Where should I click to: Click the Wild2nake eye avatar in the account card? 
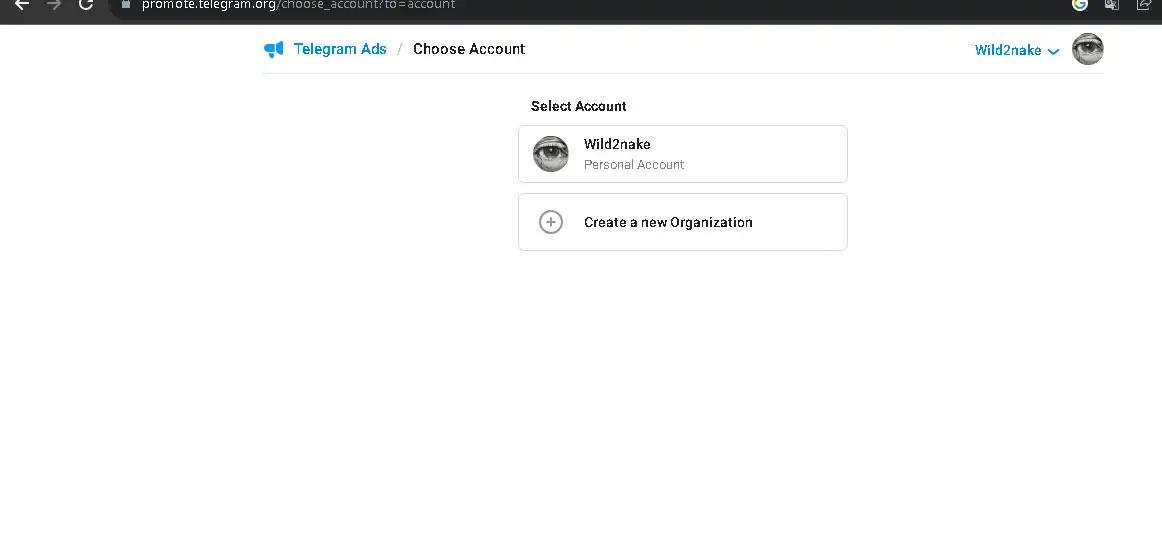click(x=551, y=154)
